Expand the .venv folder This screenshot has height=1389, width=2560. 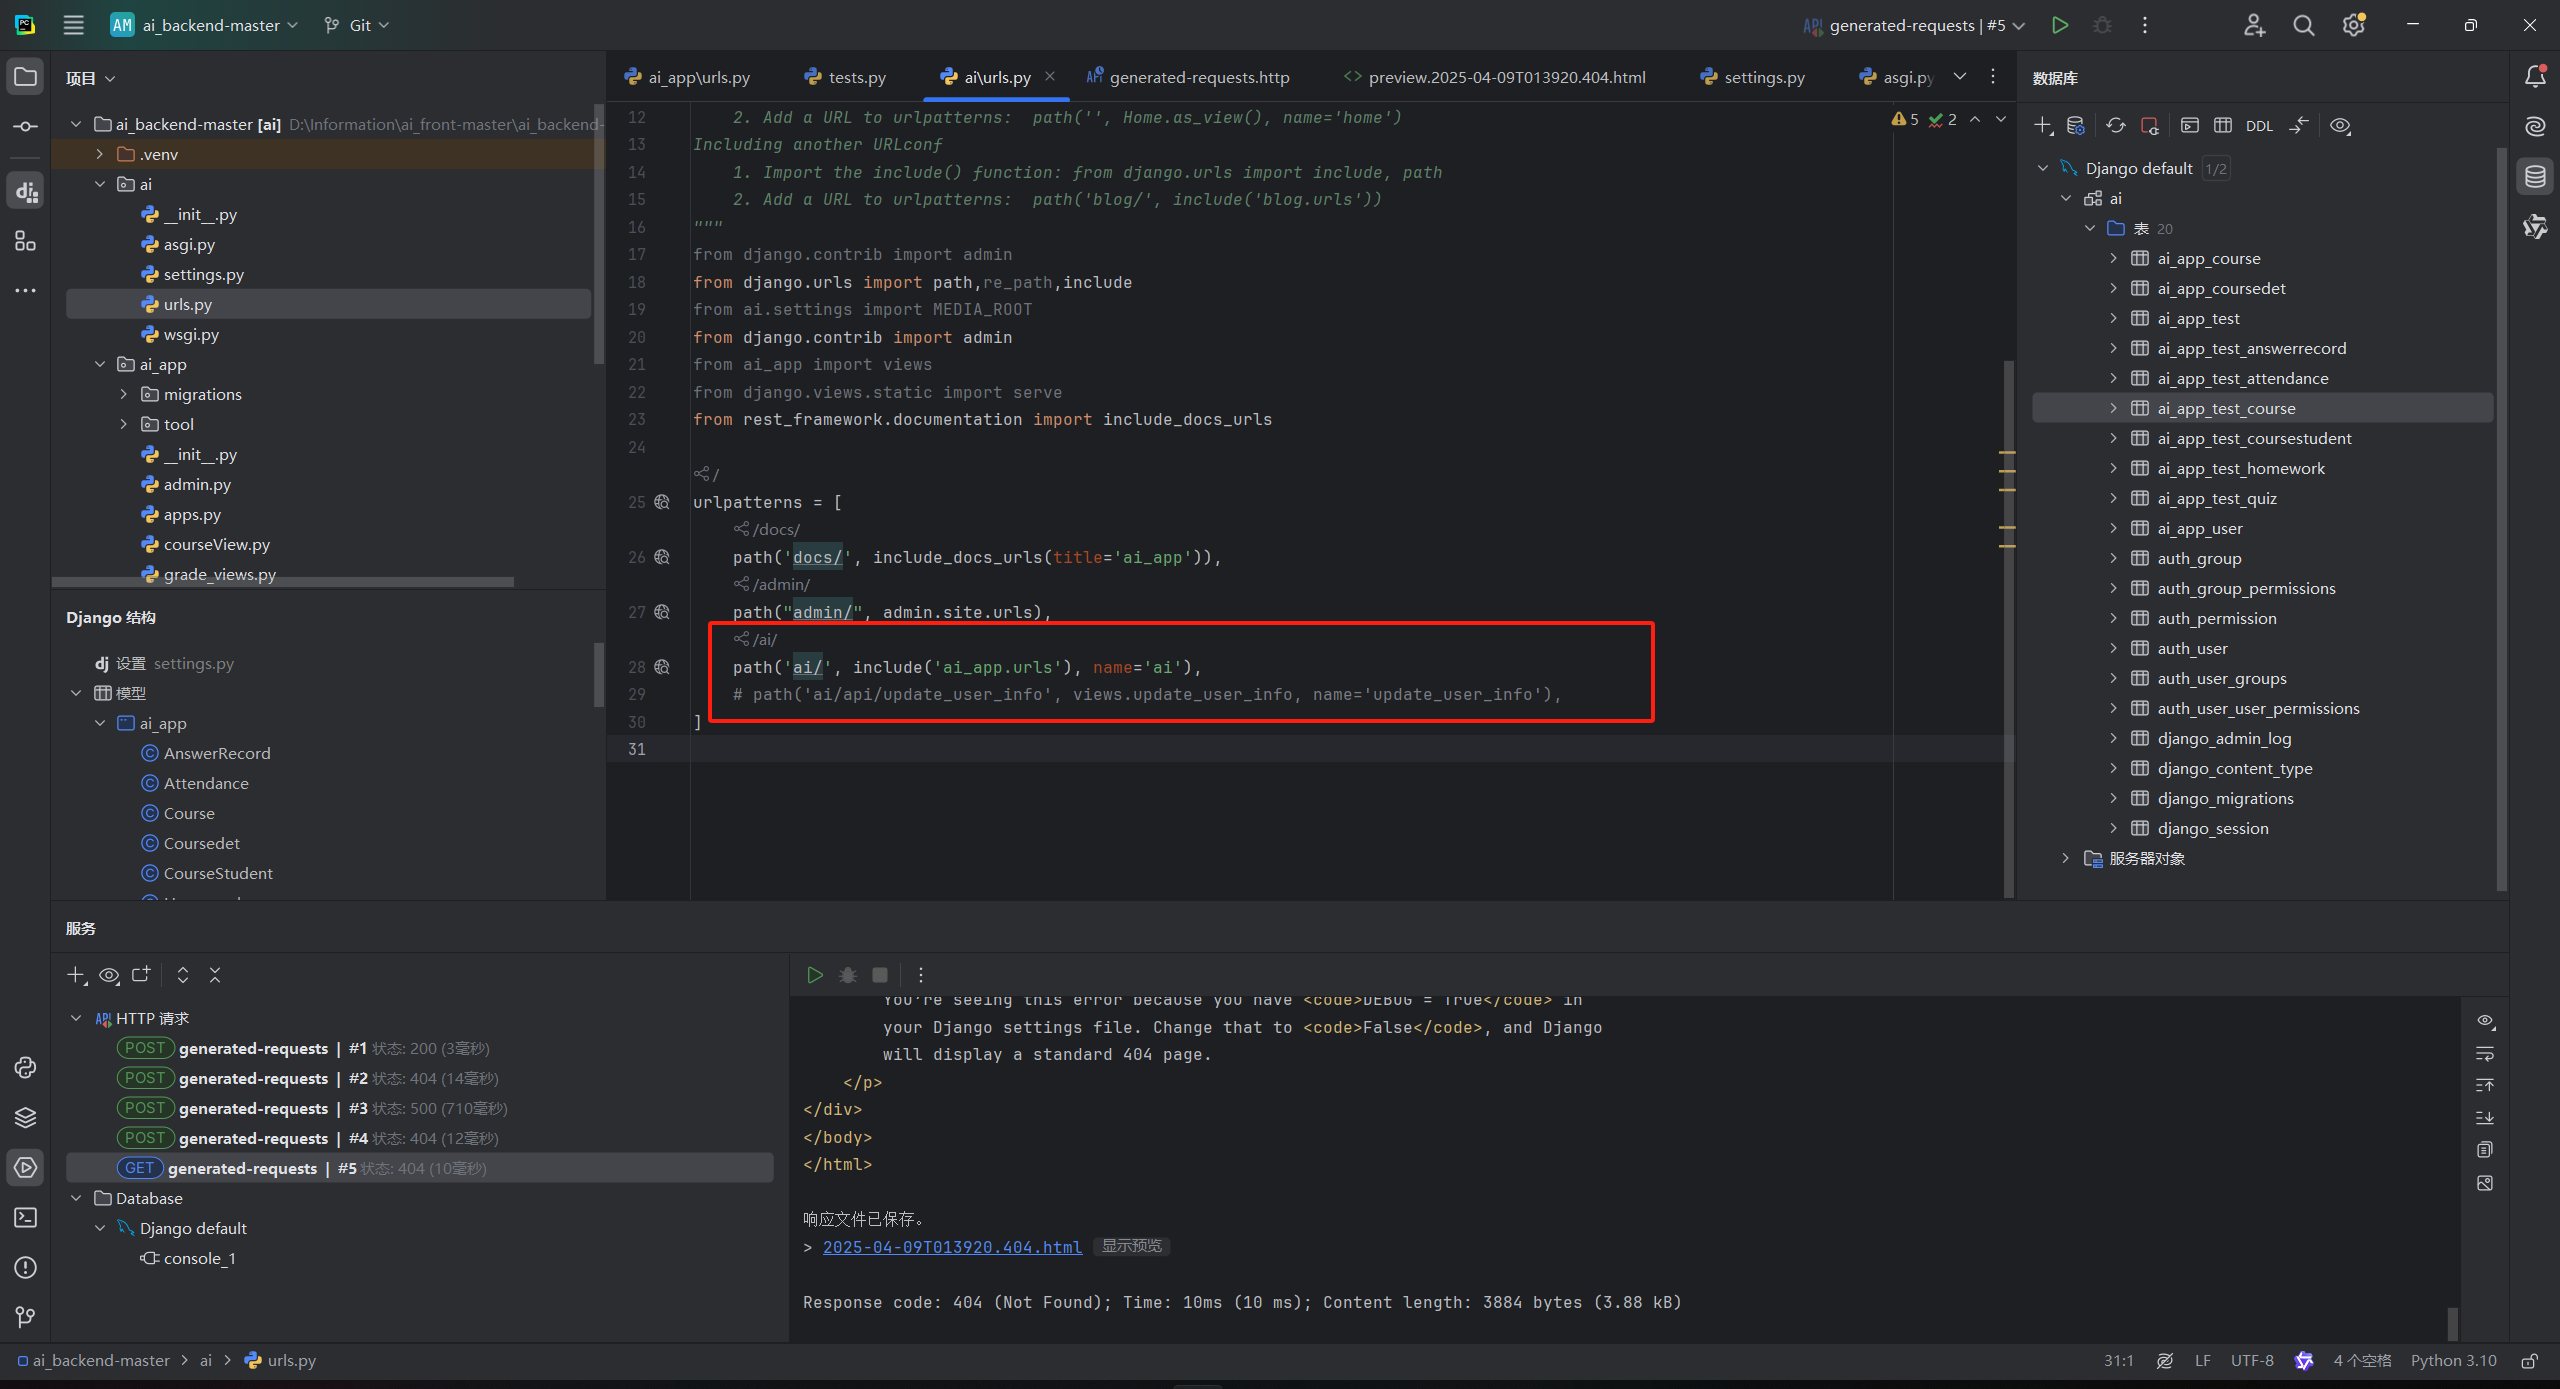(99, 154)
